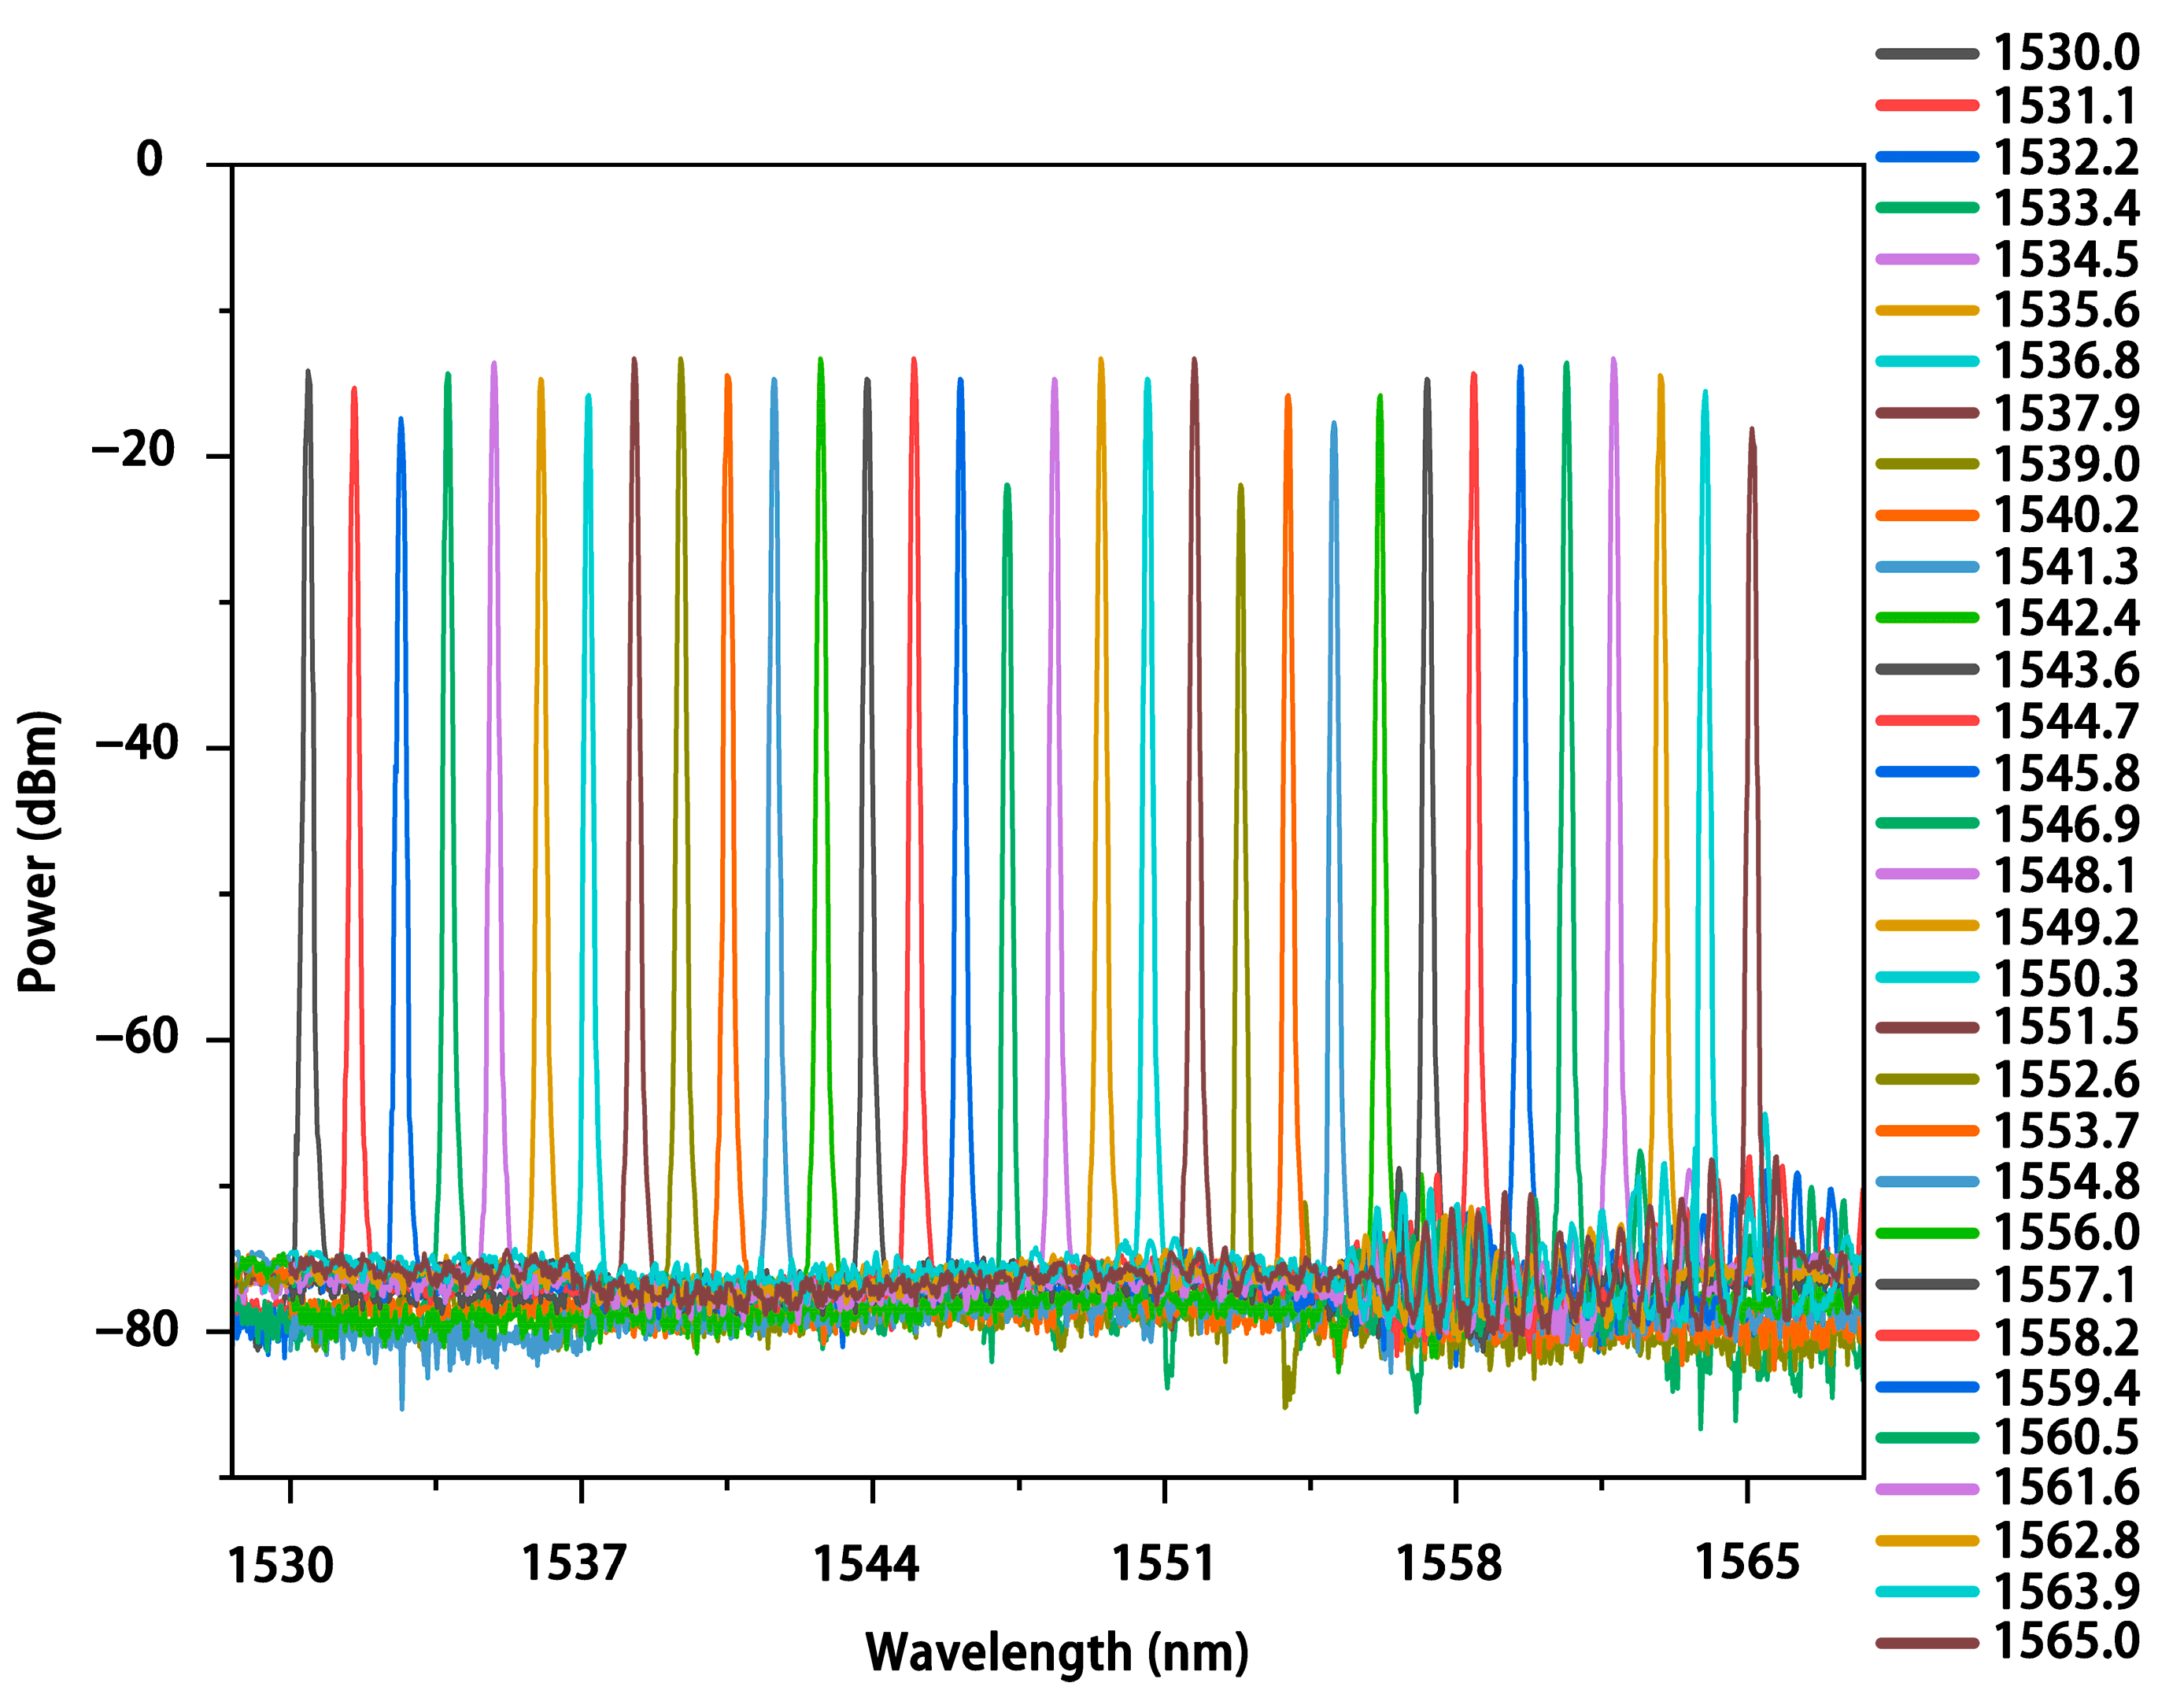Select the 1536.8 legend label
Screen dimensions: 2184x1694
pos(2066,361)
